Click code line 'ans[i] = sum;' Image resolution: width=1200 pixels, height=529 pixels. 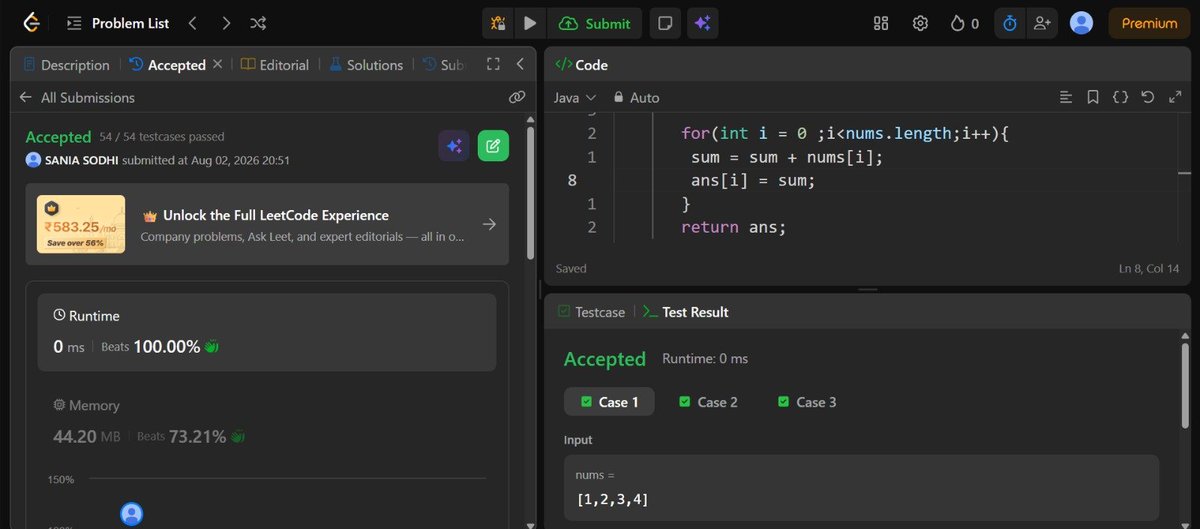pos(754,180)
